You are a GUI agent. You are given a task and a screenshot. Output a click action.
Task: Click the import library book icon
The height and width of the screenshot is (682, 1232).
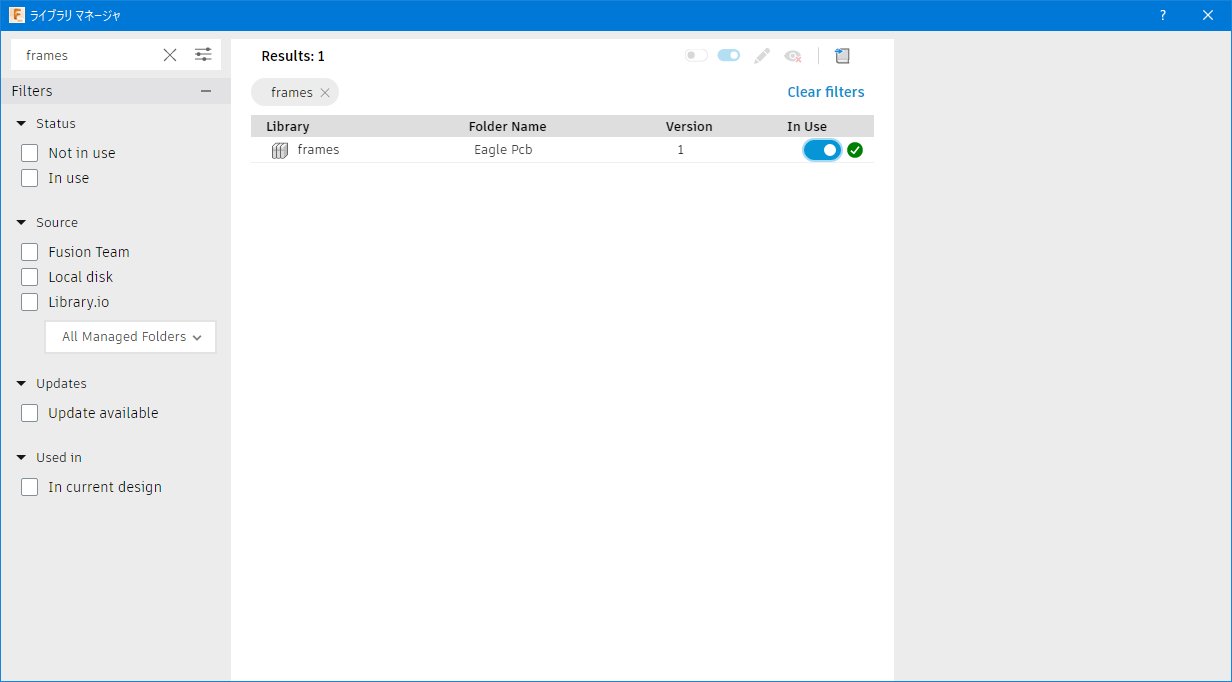tap(842, 56)
